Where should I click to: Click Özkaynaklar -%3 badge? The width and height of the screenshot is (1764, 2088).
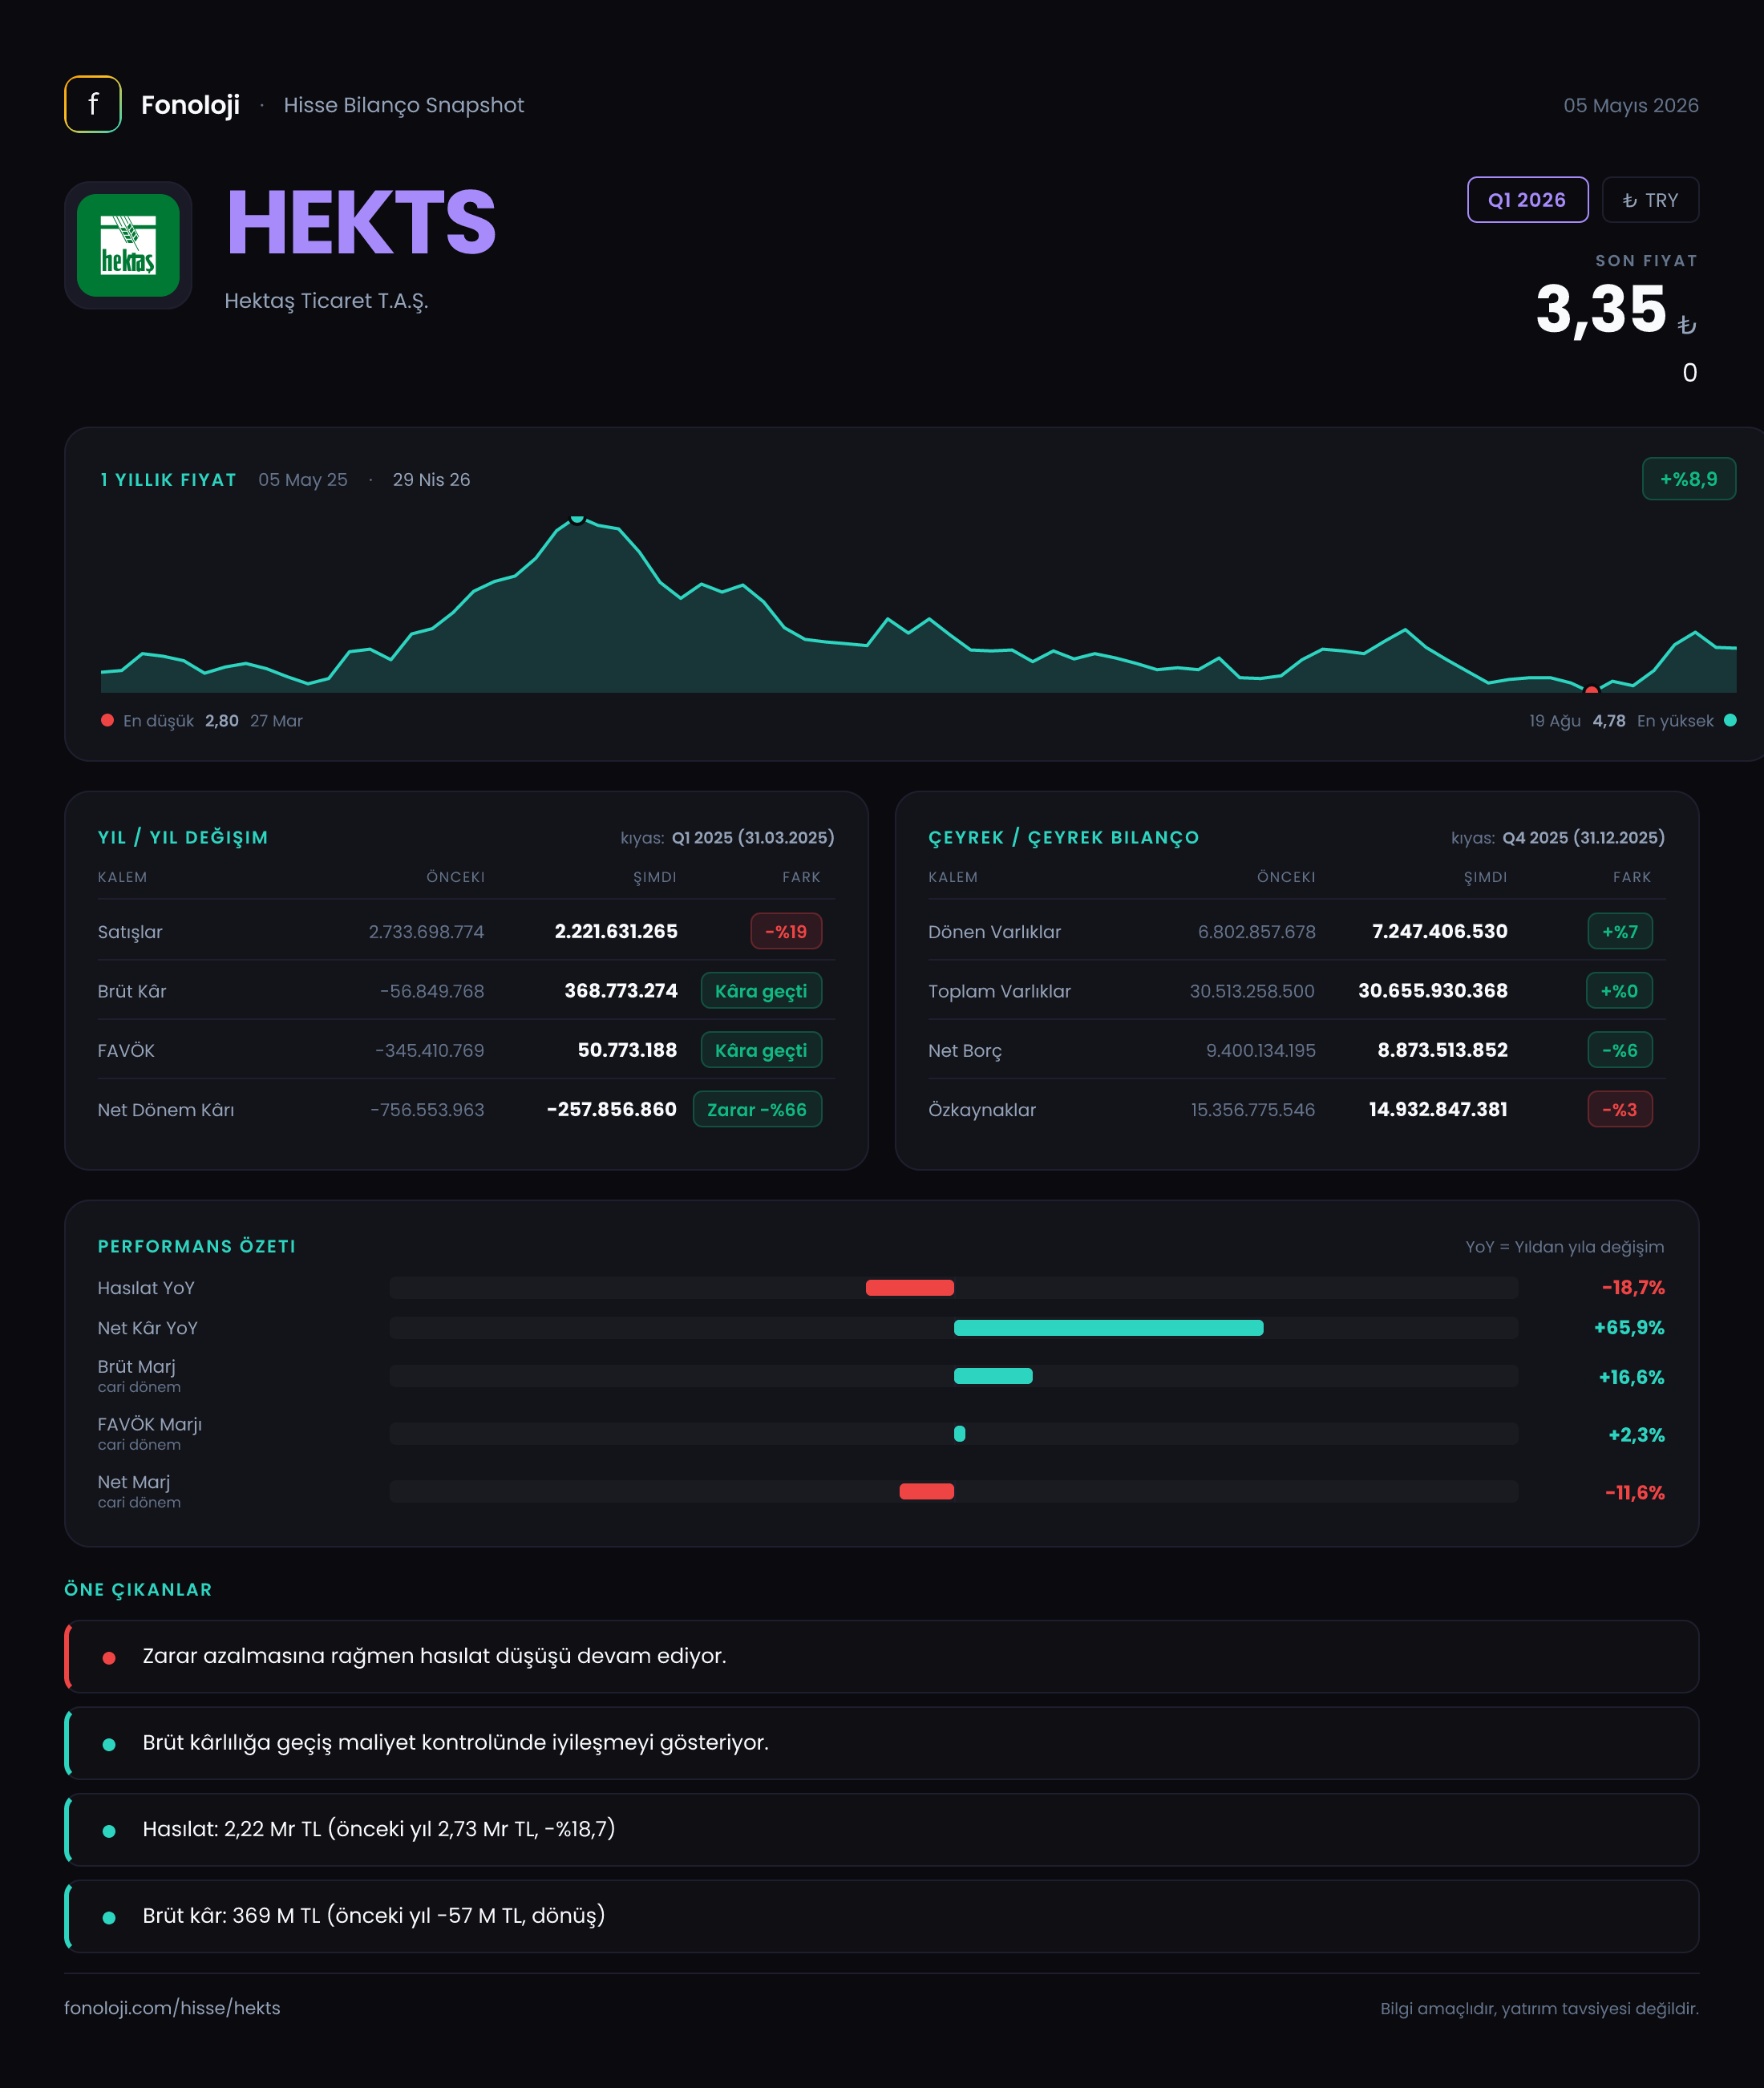(1620, 1109)
